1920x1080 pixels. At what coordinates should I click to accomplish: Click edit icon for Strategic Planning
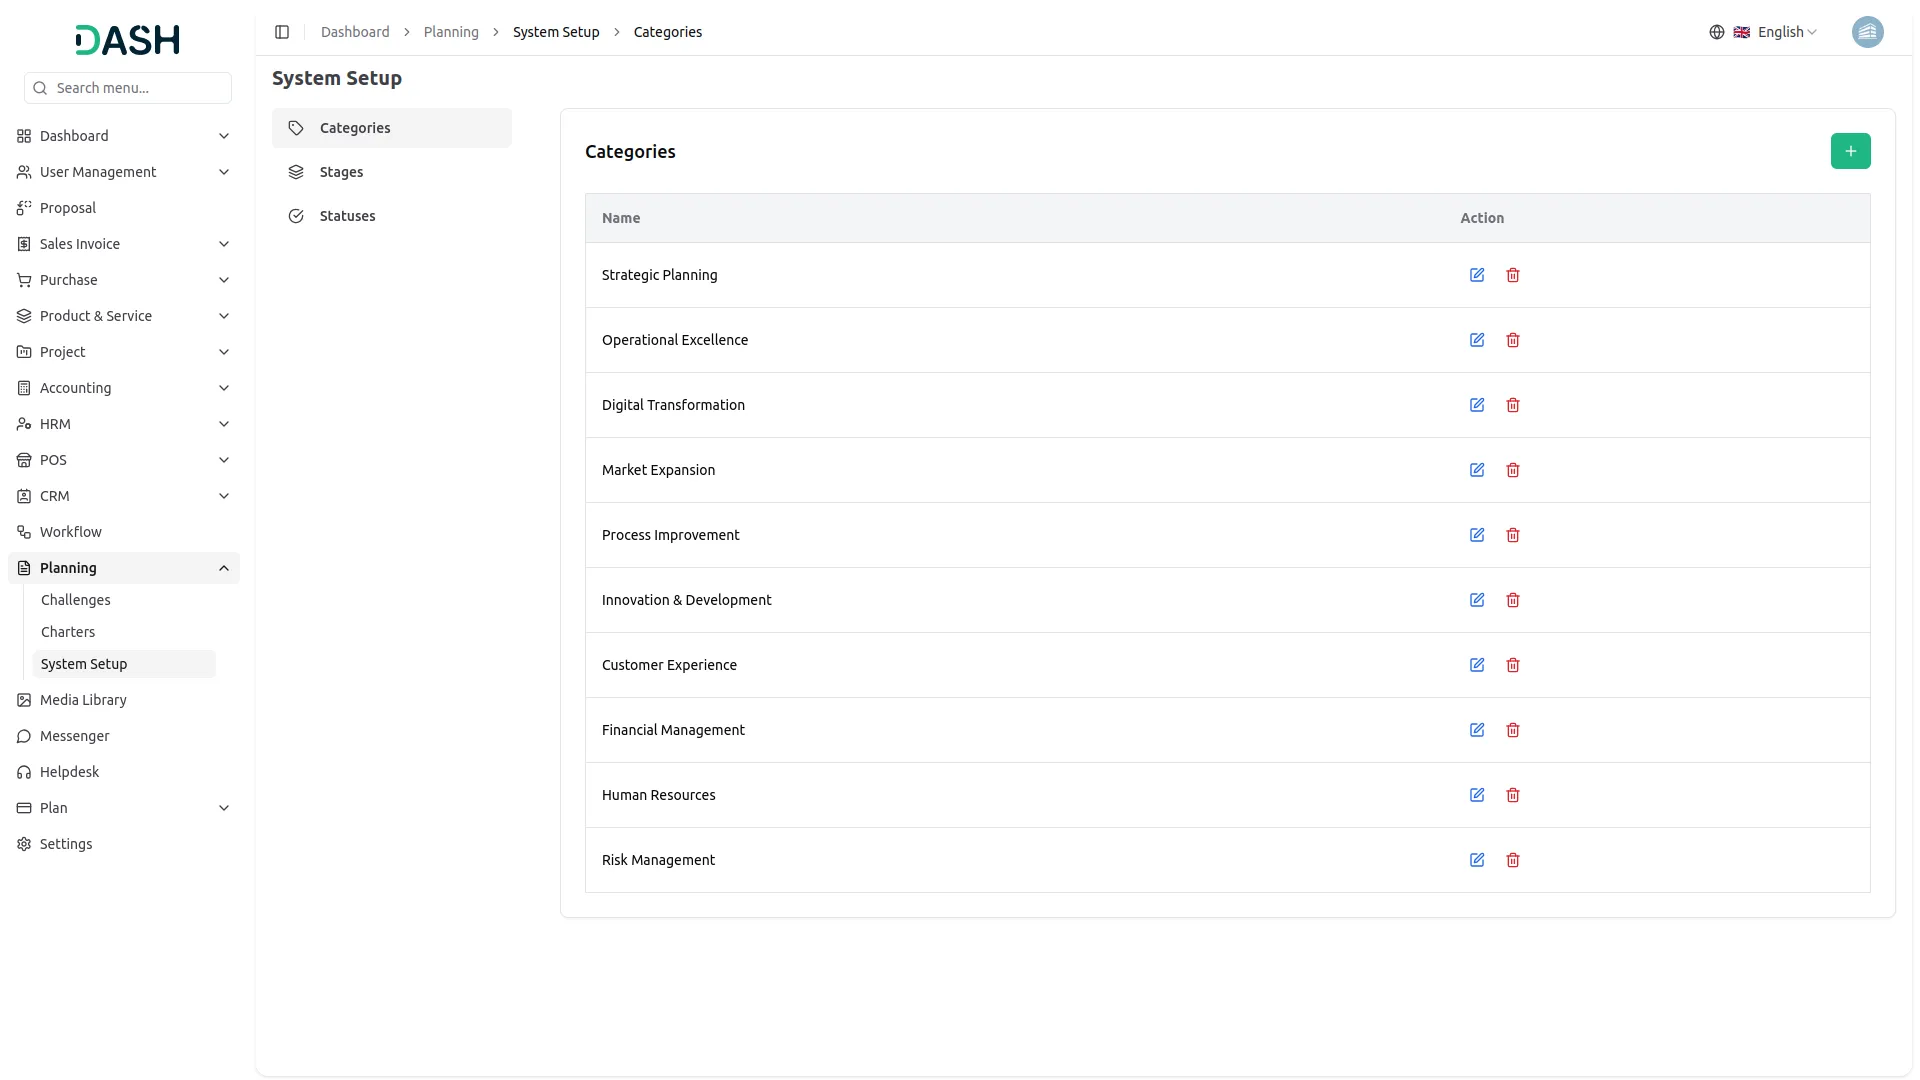click(x=1477, y=275)
